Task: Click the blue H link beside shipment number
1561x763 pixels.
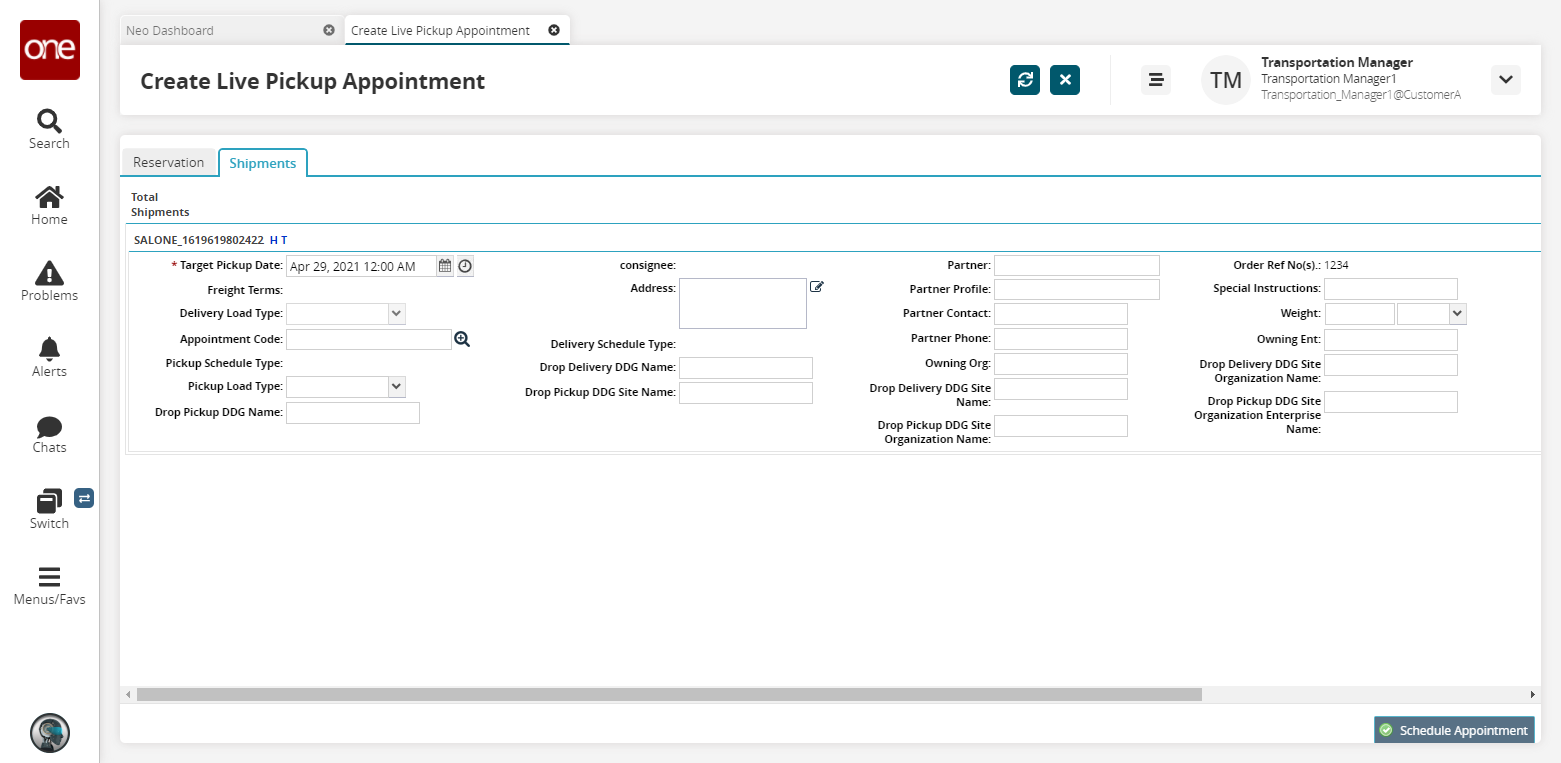Action: pyautogui.click(x=273, y=240)
